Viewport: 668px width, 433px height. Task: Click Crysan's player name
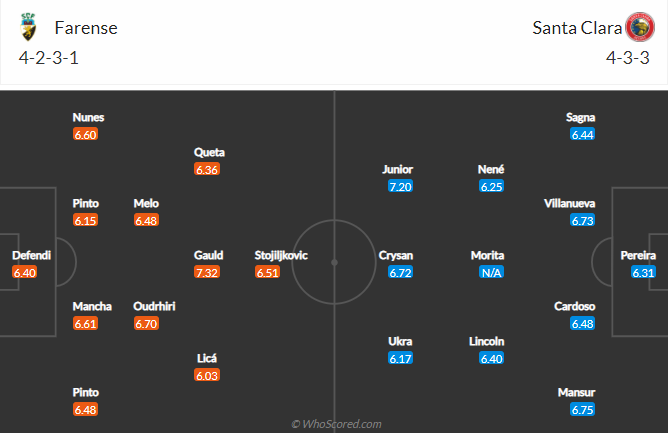(x=396, y=255)
